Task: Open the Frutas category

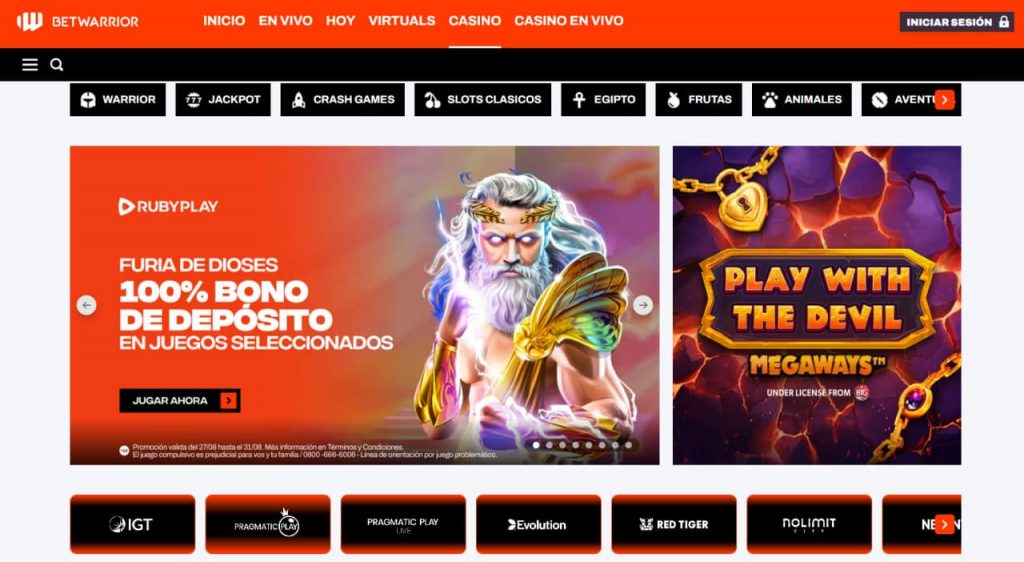Action: coord(699,99)
